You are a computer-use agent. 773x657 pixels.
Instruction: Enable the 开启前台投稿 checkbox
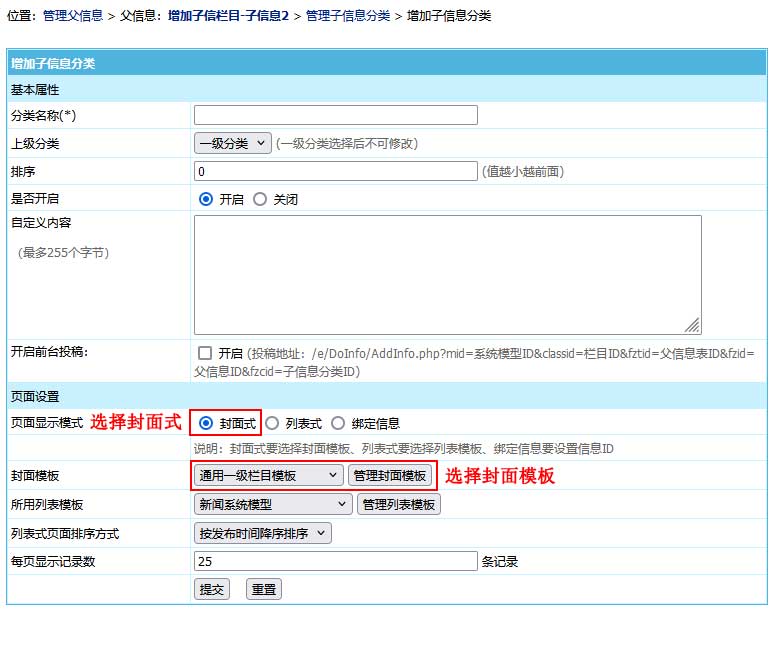(205, 353)
